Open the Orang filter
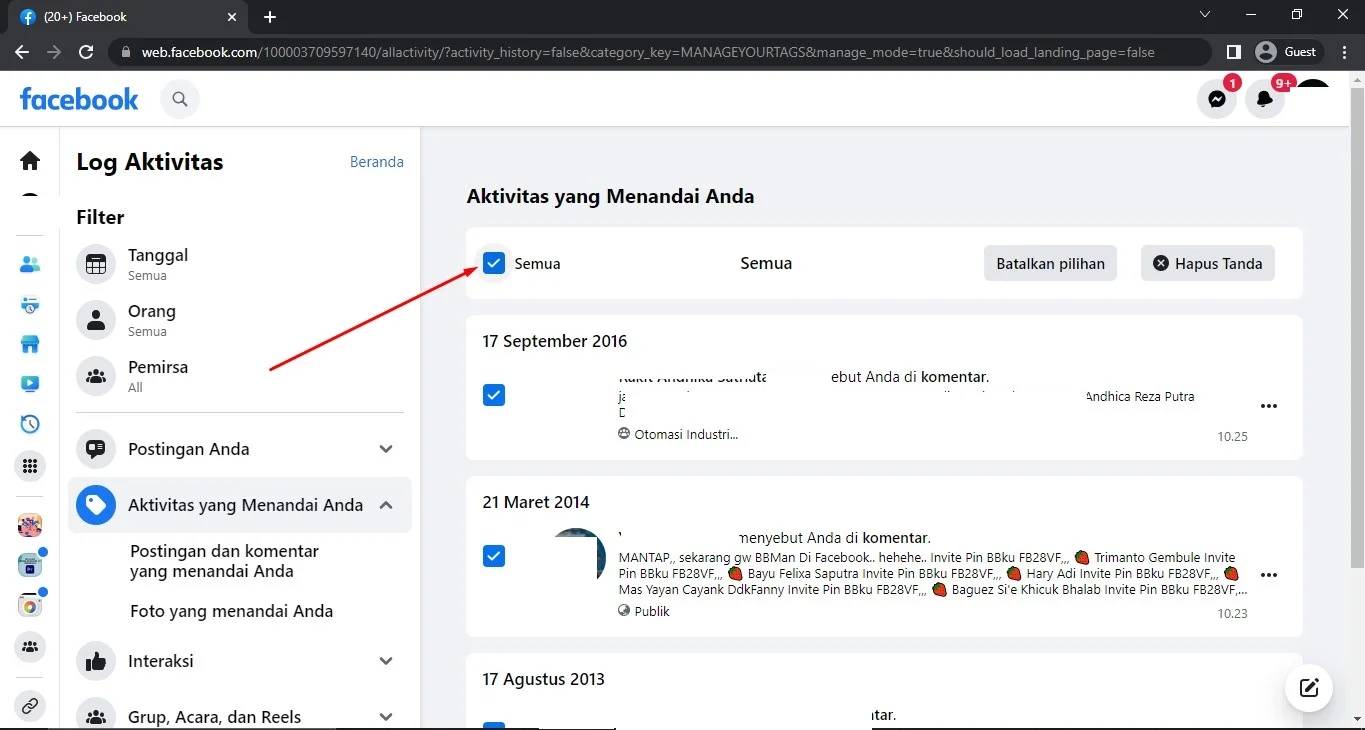This screenshot has height=730, width=1365. (240, 320)
